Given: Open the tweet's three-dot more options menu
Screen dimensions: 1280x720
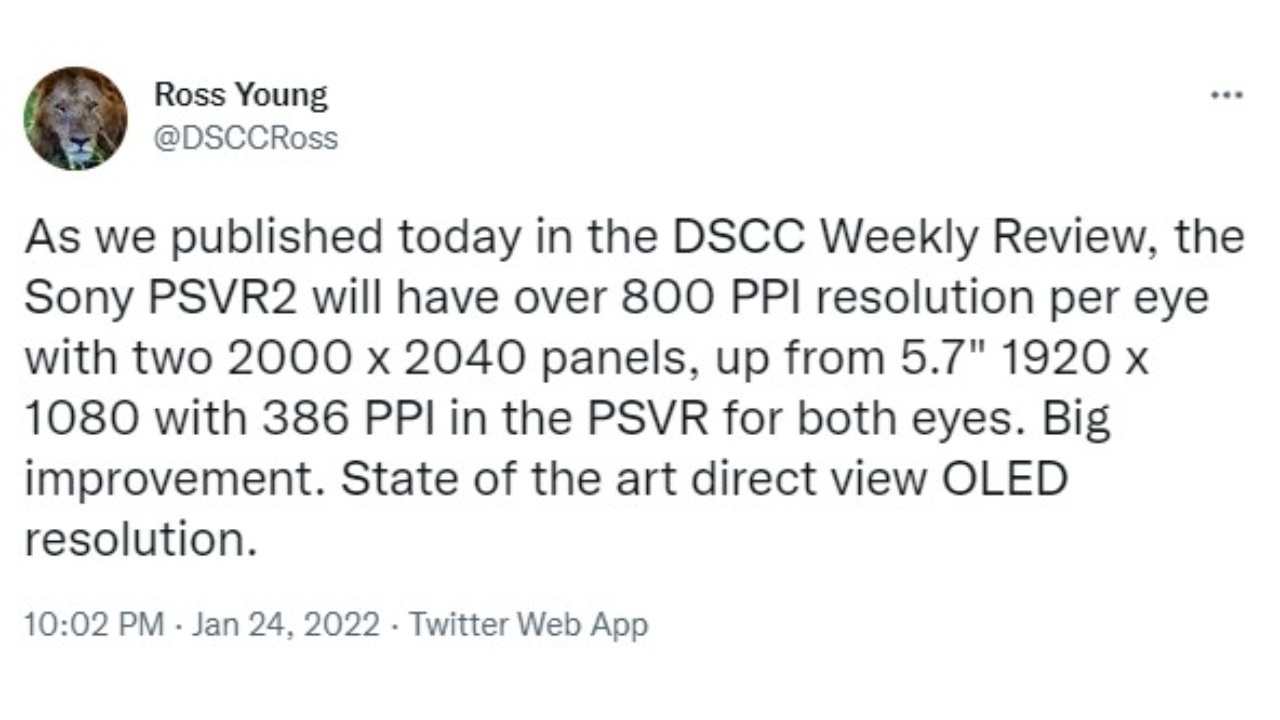Looking at the screenshot, I should (1226, 96).
